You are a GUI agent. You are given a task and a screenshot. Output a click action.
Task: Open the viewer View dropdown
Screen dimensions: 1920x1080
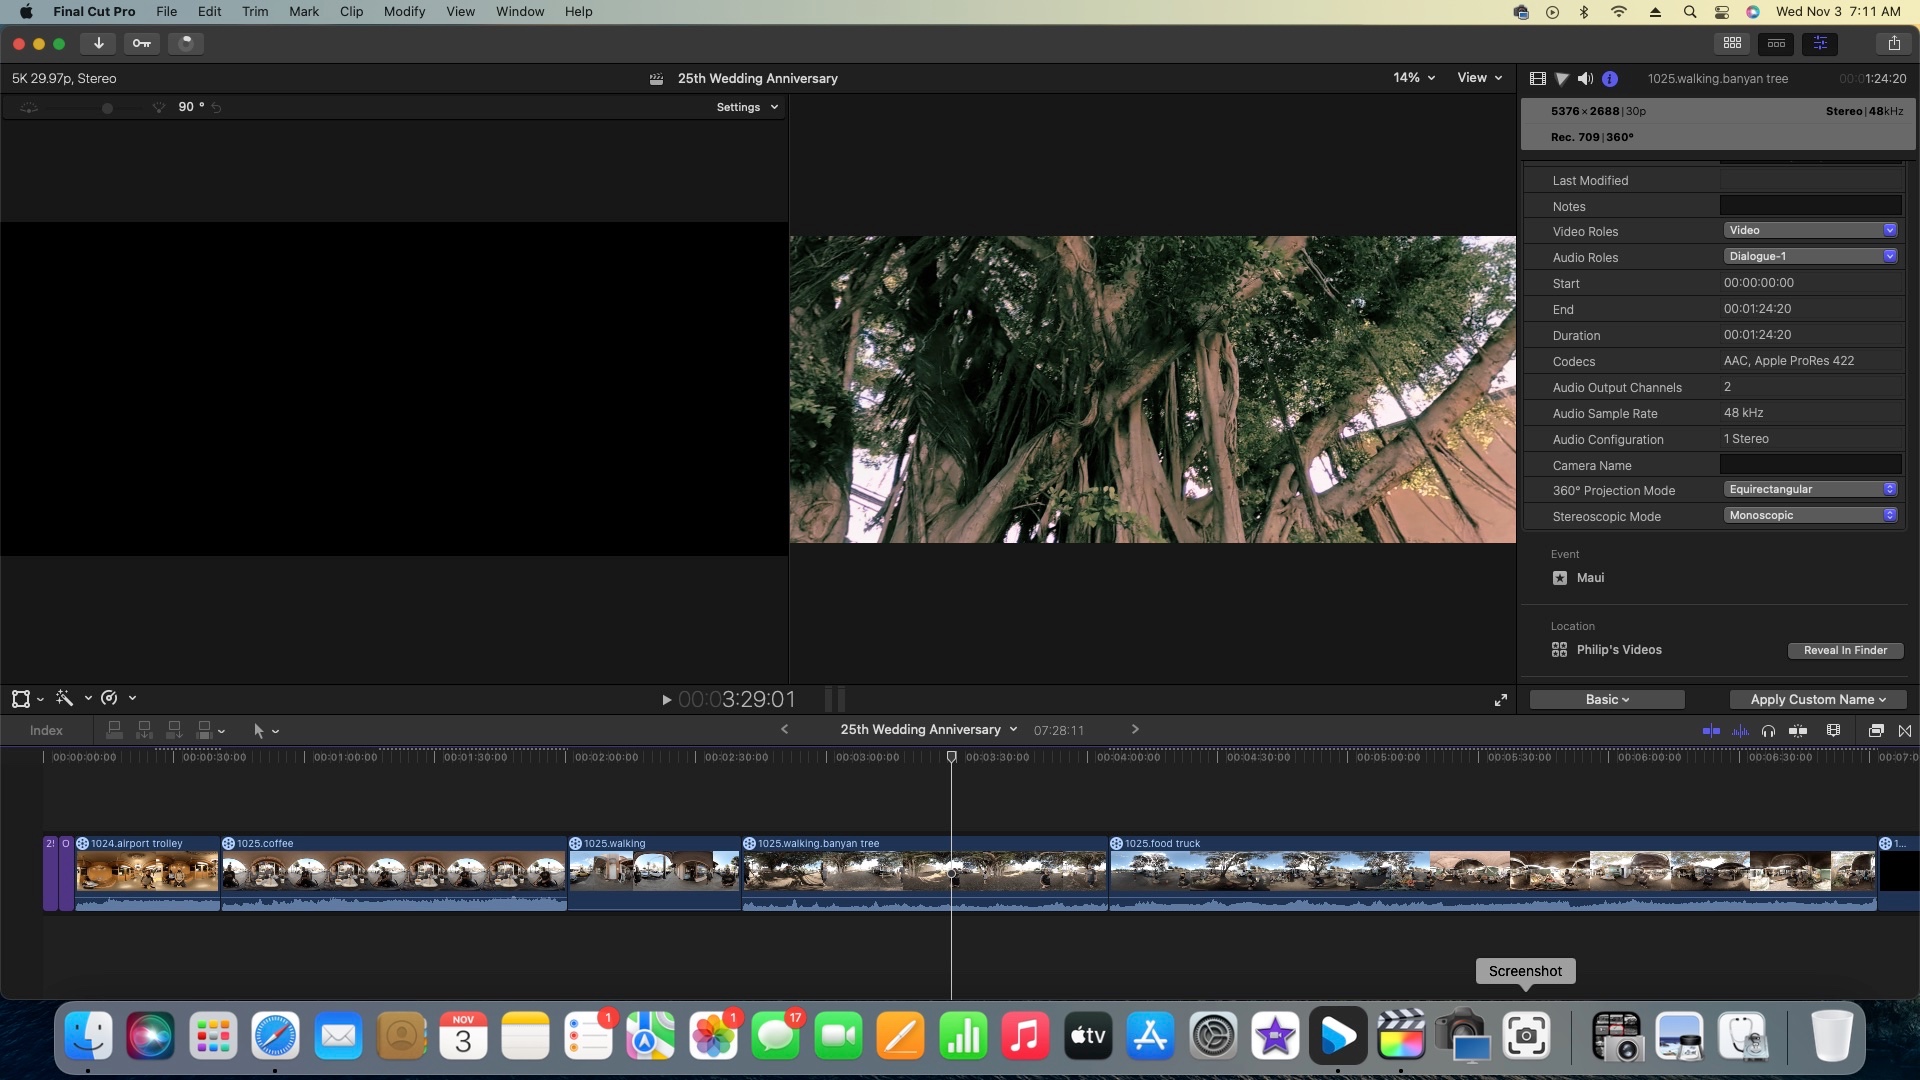[1479, 78]
